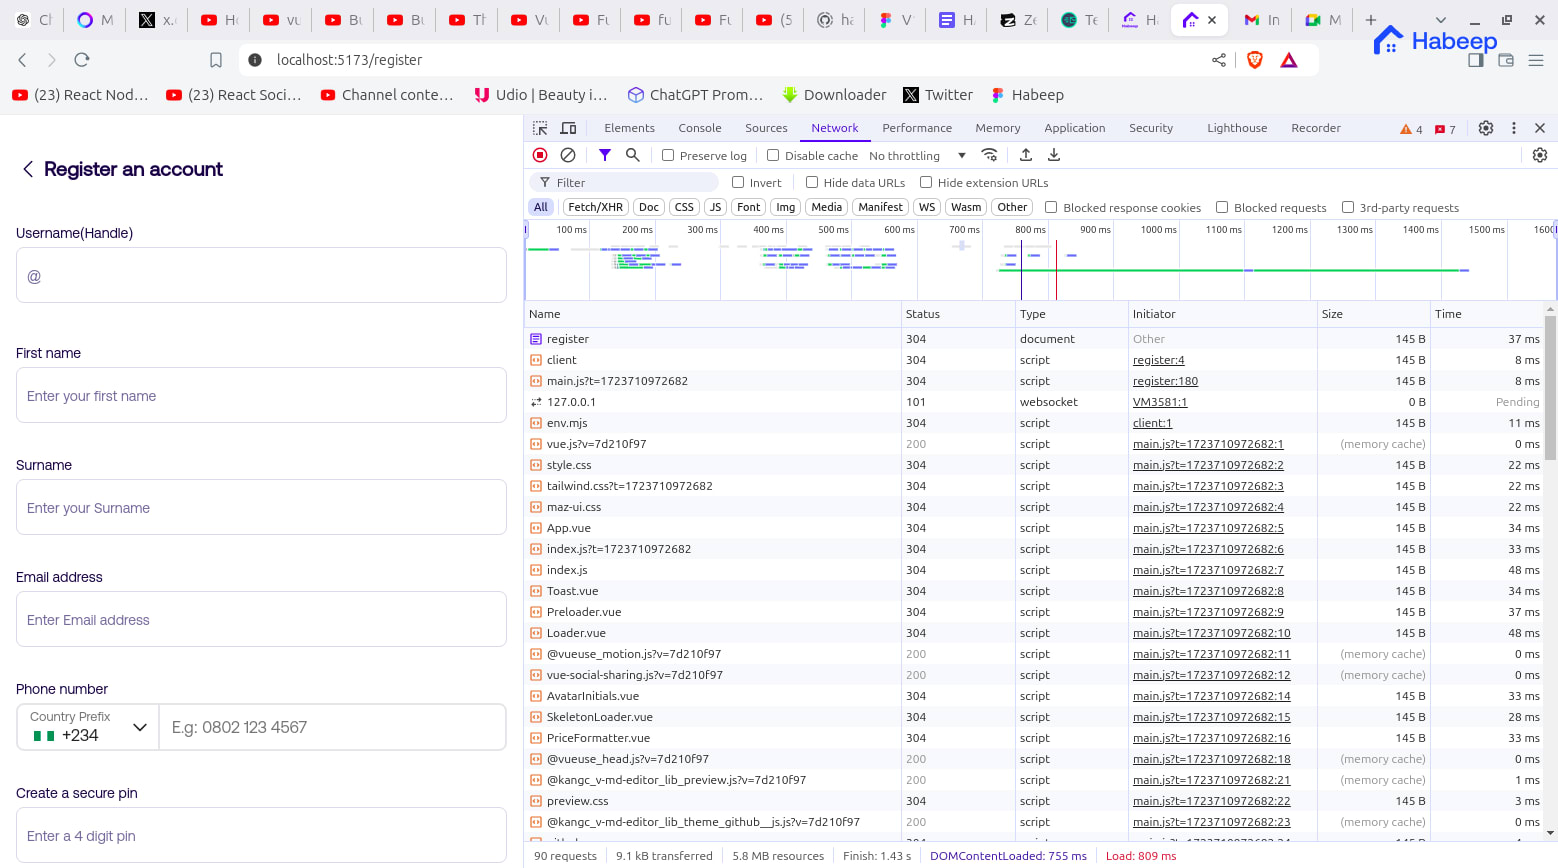Open the browser tab search chevron
Viewport: 1558px width, 868px height.
[x=1440, y=20]
